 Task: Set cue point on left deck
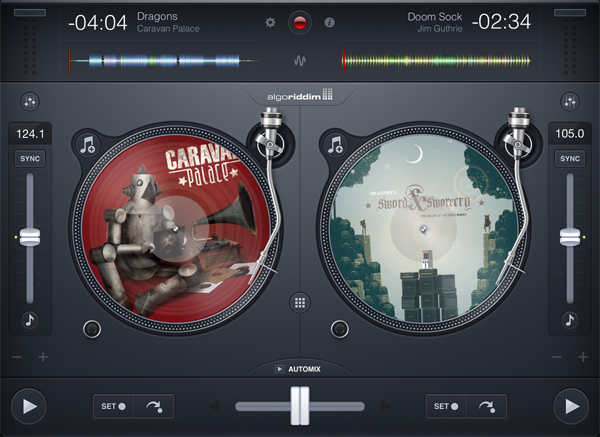coord(111,406)
